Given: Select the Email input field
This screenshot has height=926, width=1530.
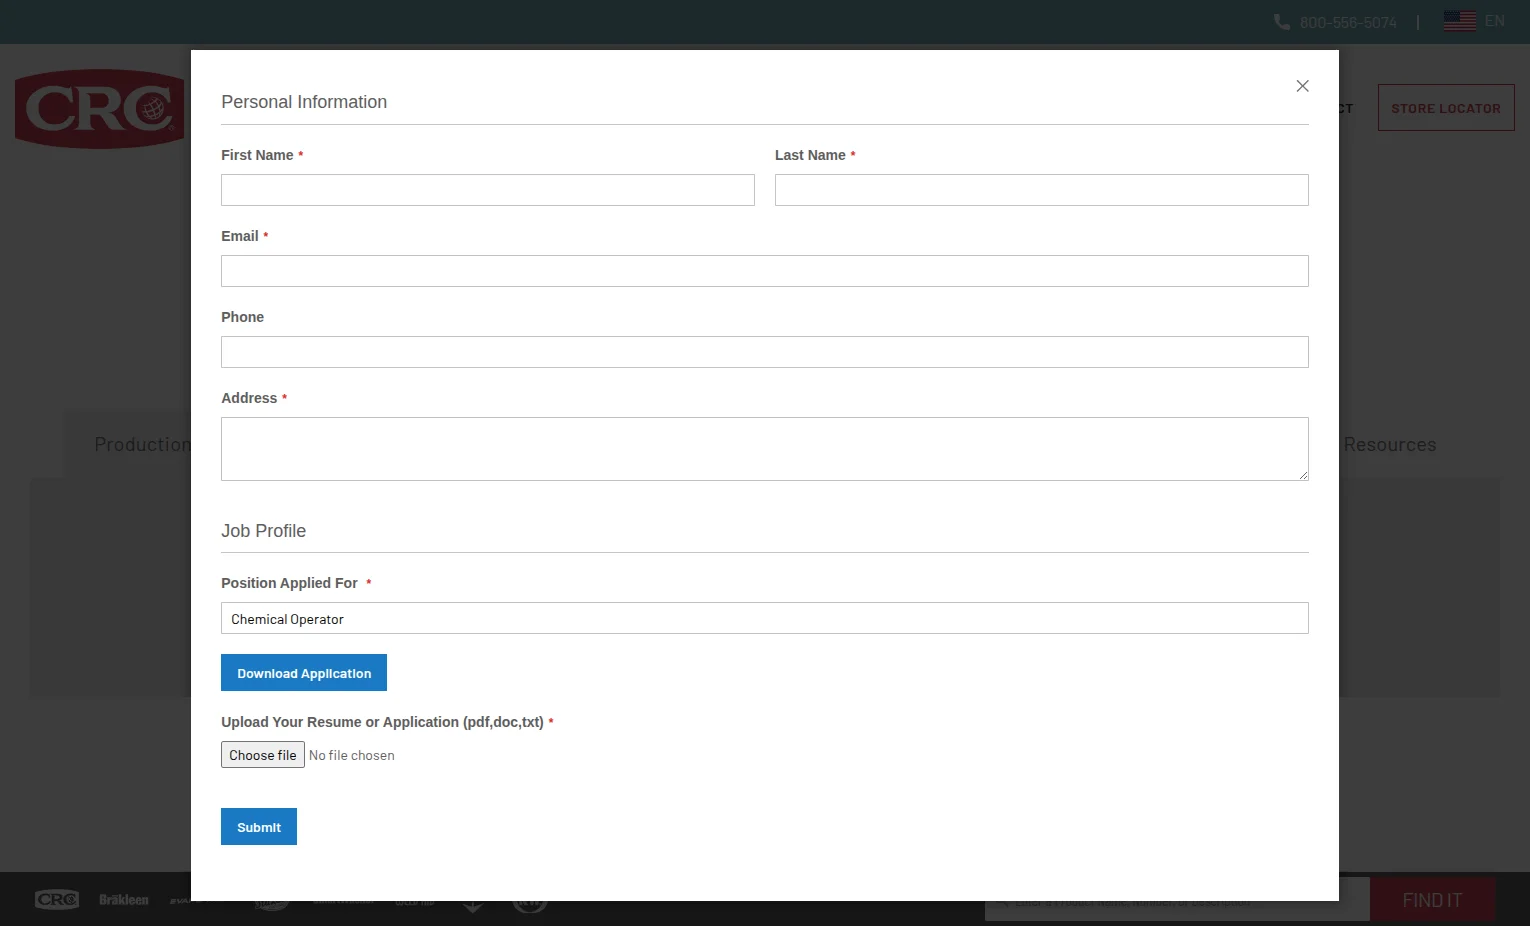Looking at the screenshot, I should pos(765,271).
